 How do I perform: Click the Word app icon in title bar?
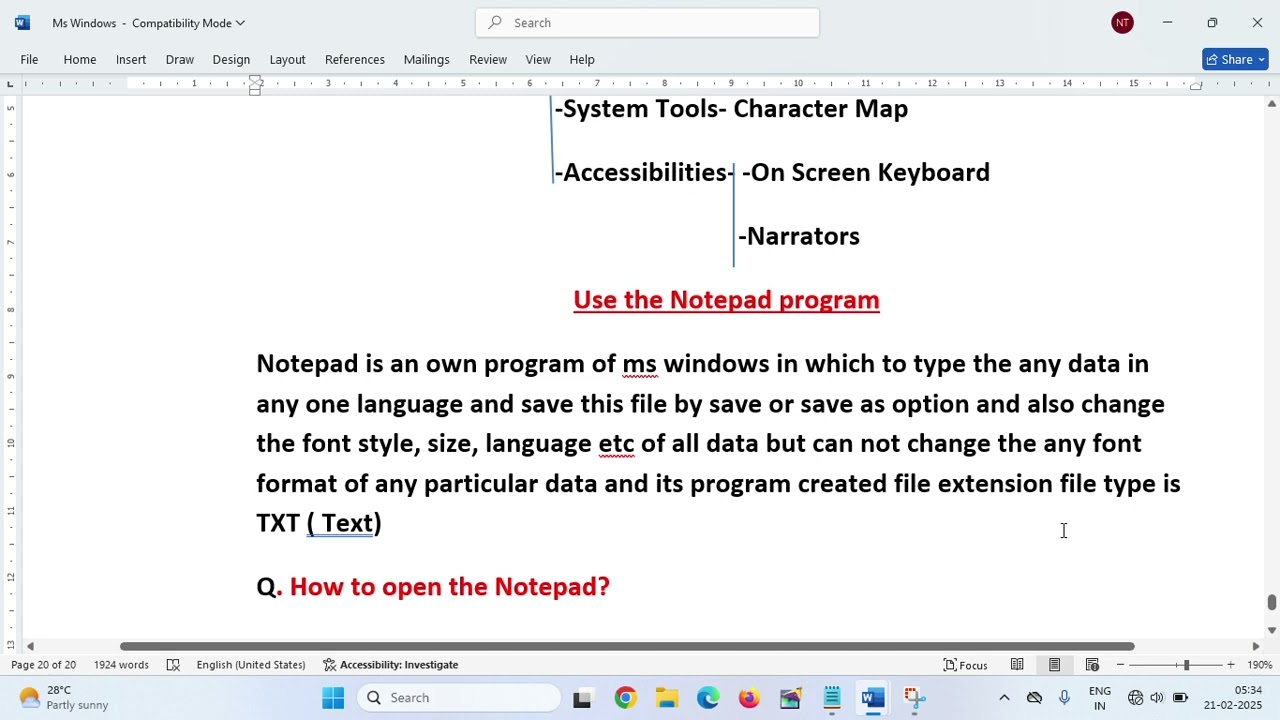click(22, 22)
